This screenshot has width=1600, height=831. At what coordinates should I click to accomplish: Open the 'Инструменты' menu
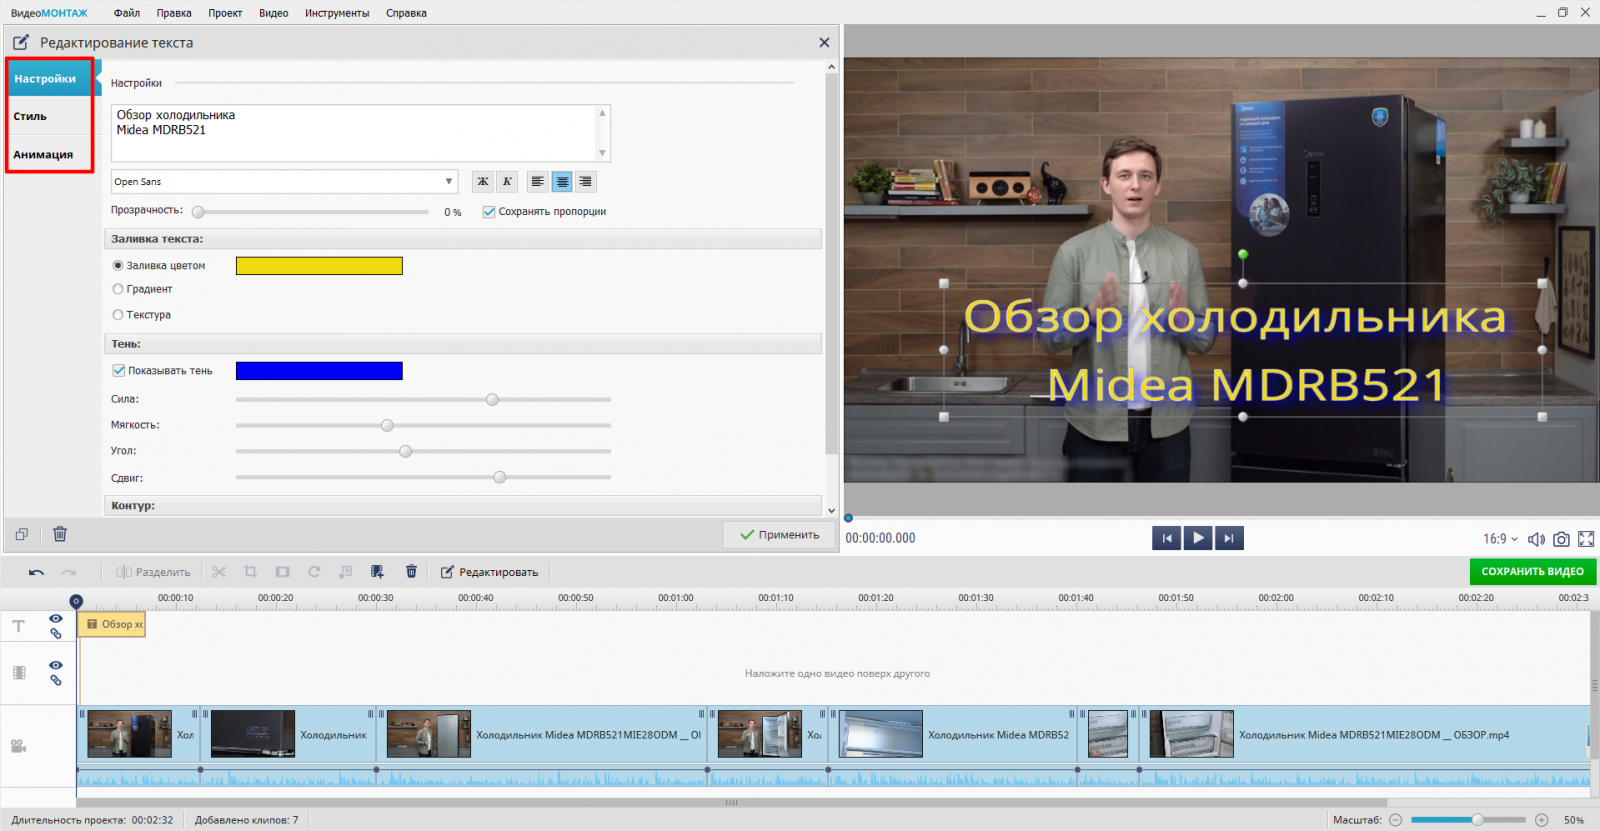(x=337, y=13)
